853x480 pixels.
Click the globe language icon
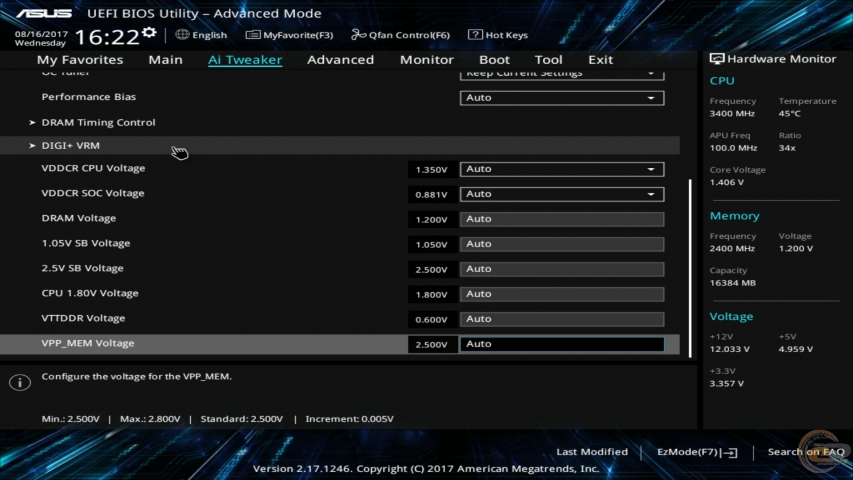point(182,35)
